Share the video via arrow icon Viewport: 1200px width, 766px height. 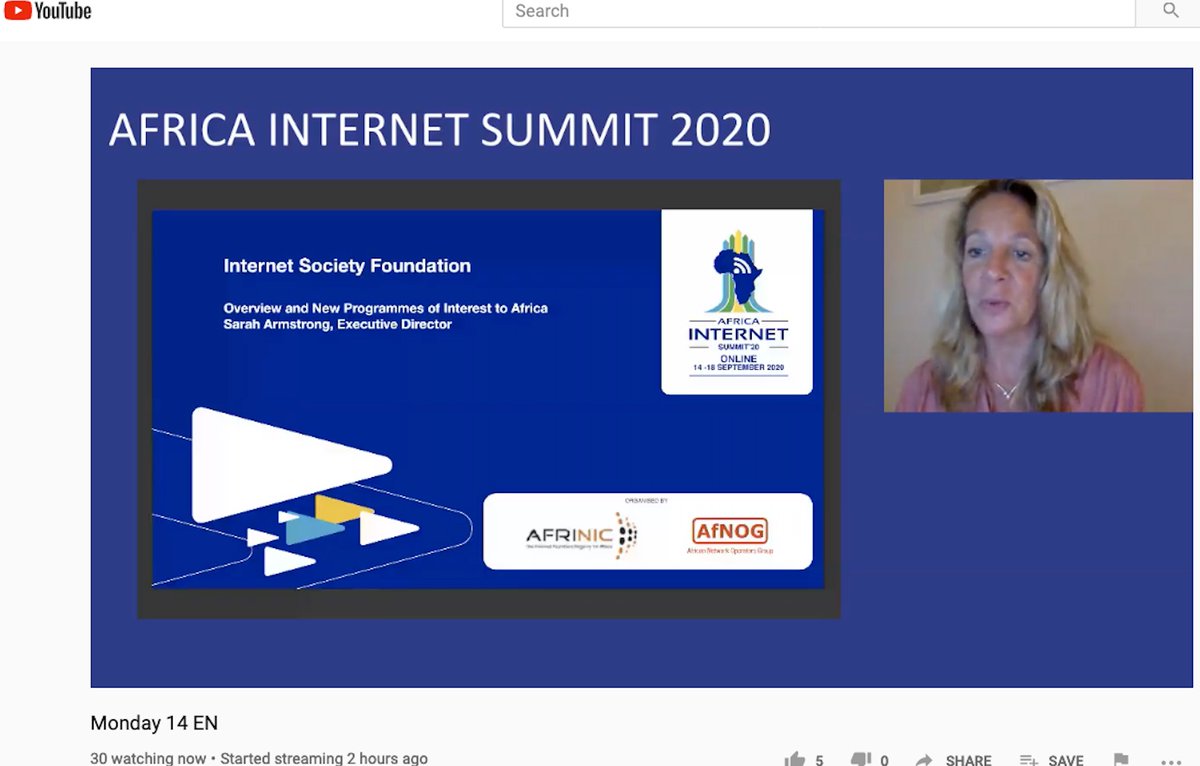click(x=924, y=760)
